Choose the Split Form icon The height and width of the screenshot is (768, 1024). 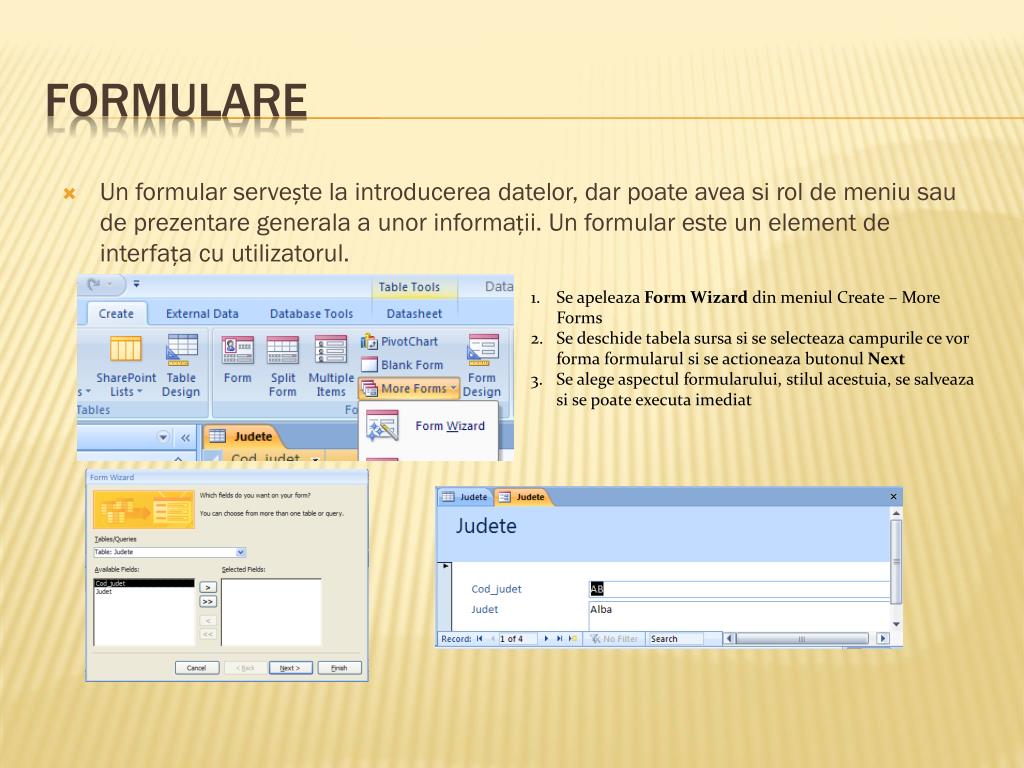[x=282, y=366]
